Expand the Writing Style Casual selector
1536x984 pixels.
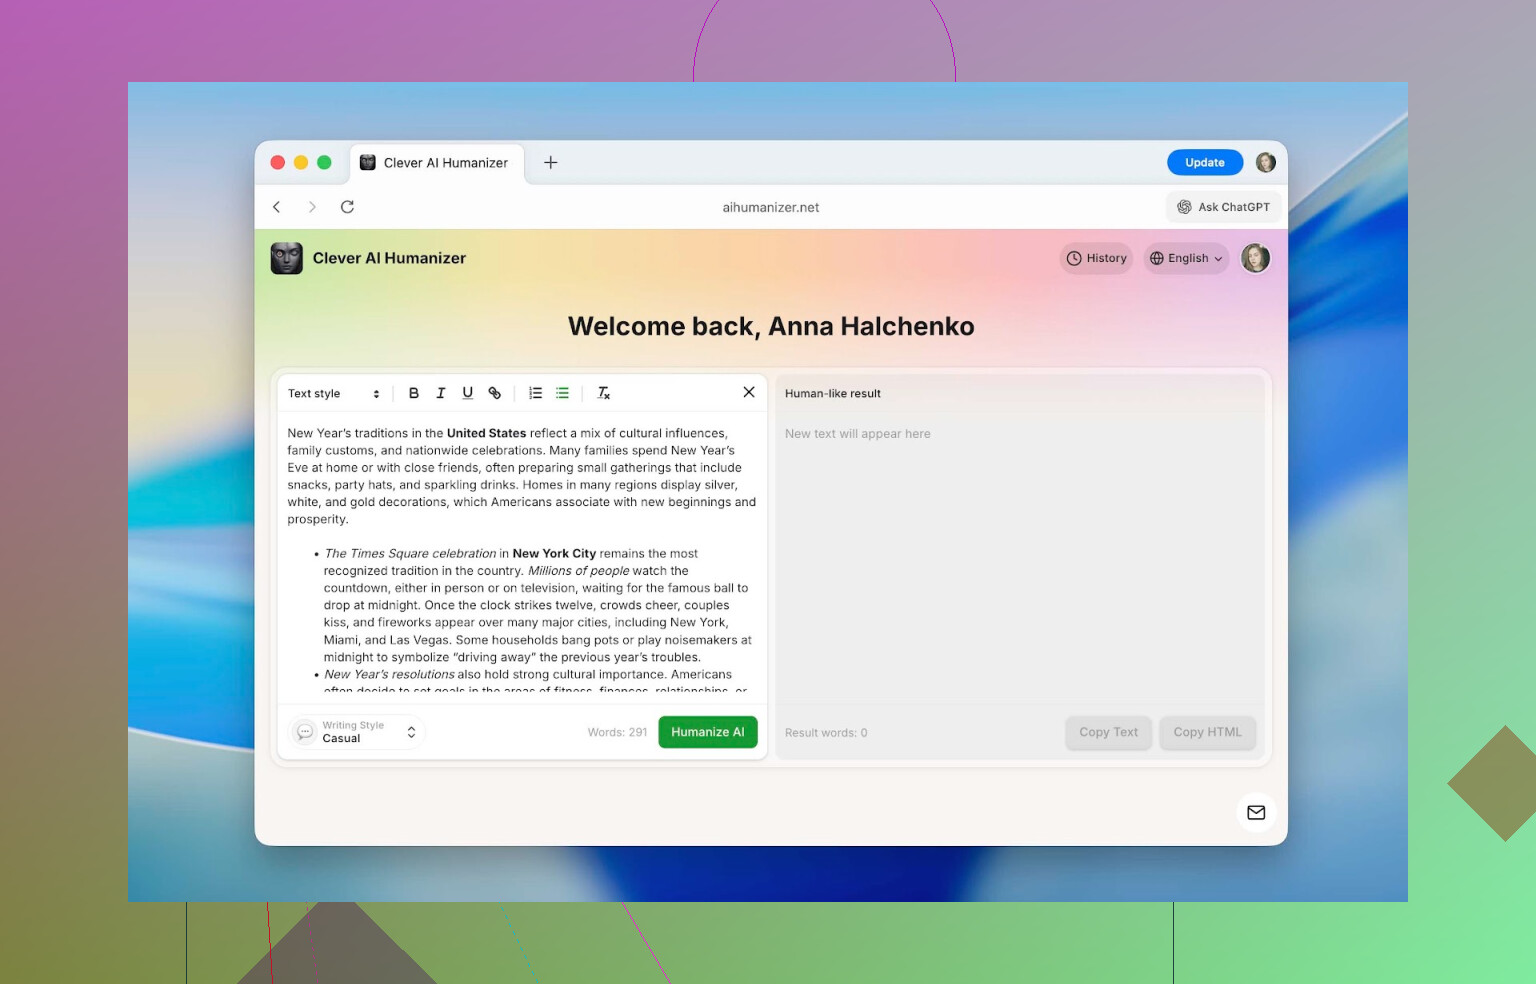[358, 732]
